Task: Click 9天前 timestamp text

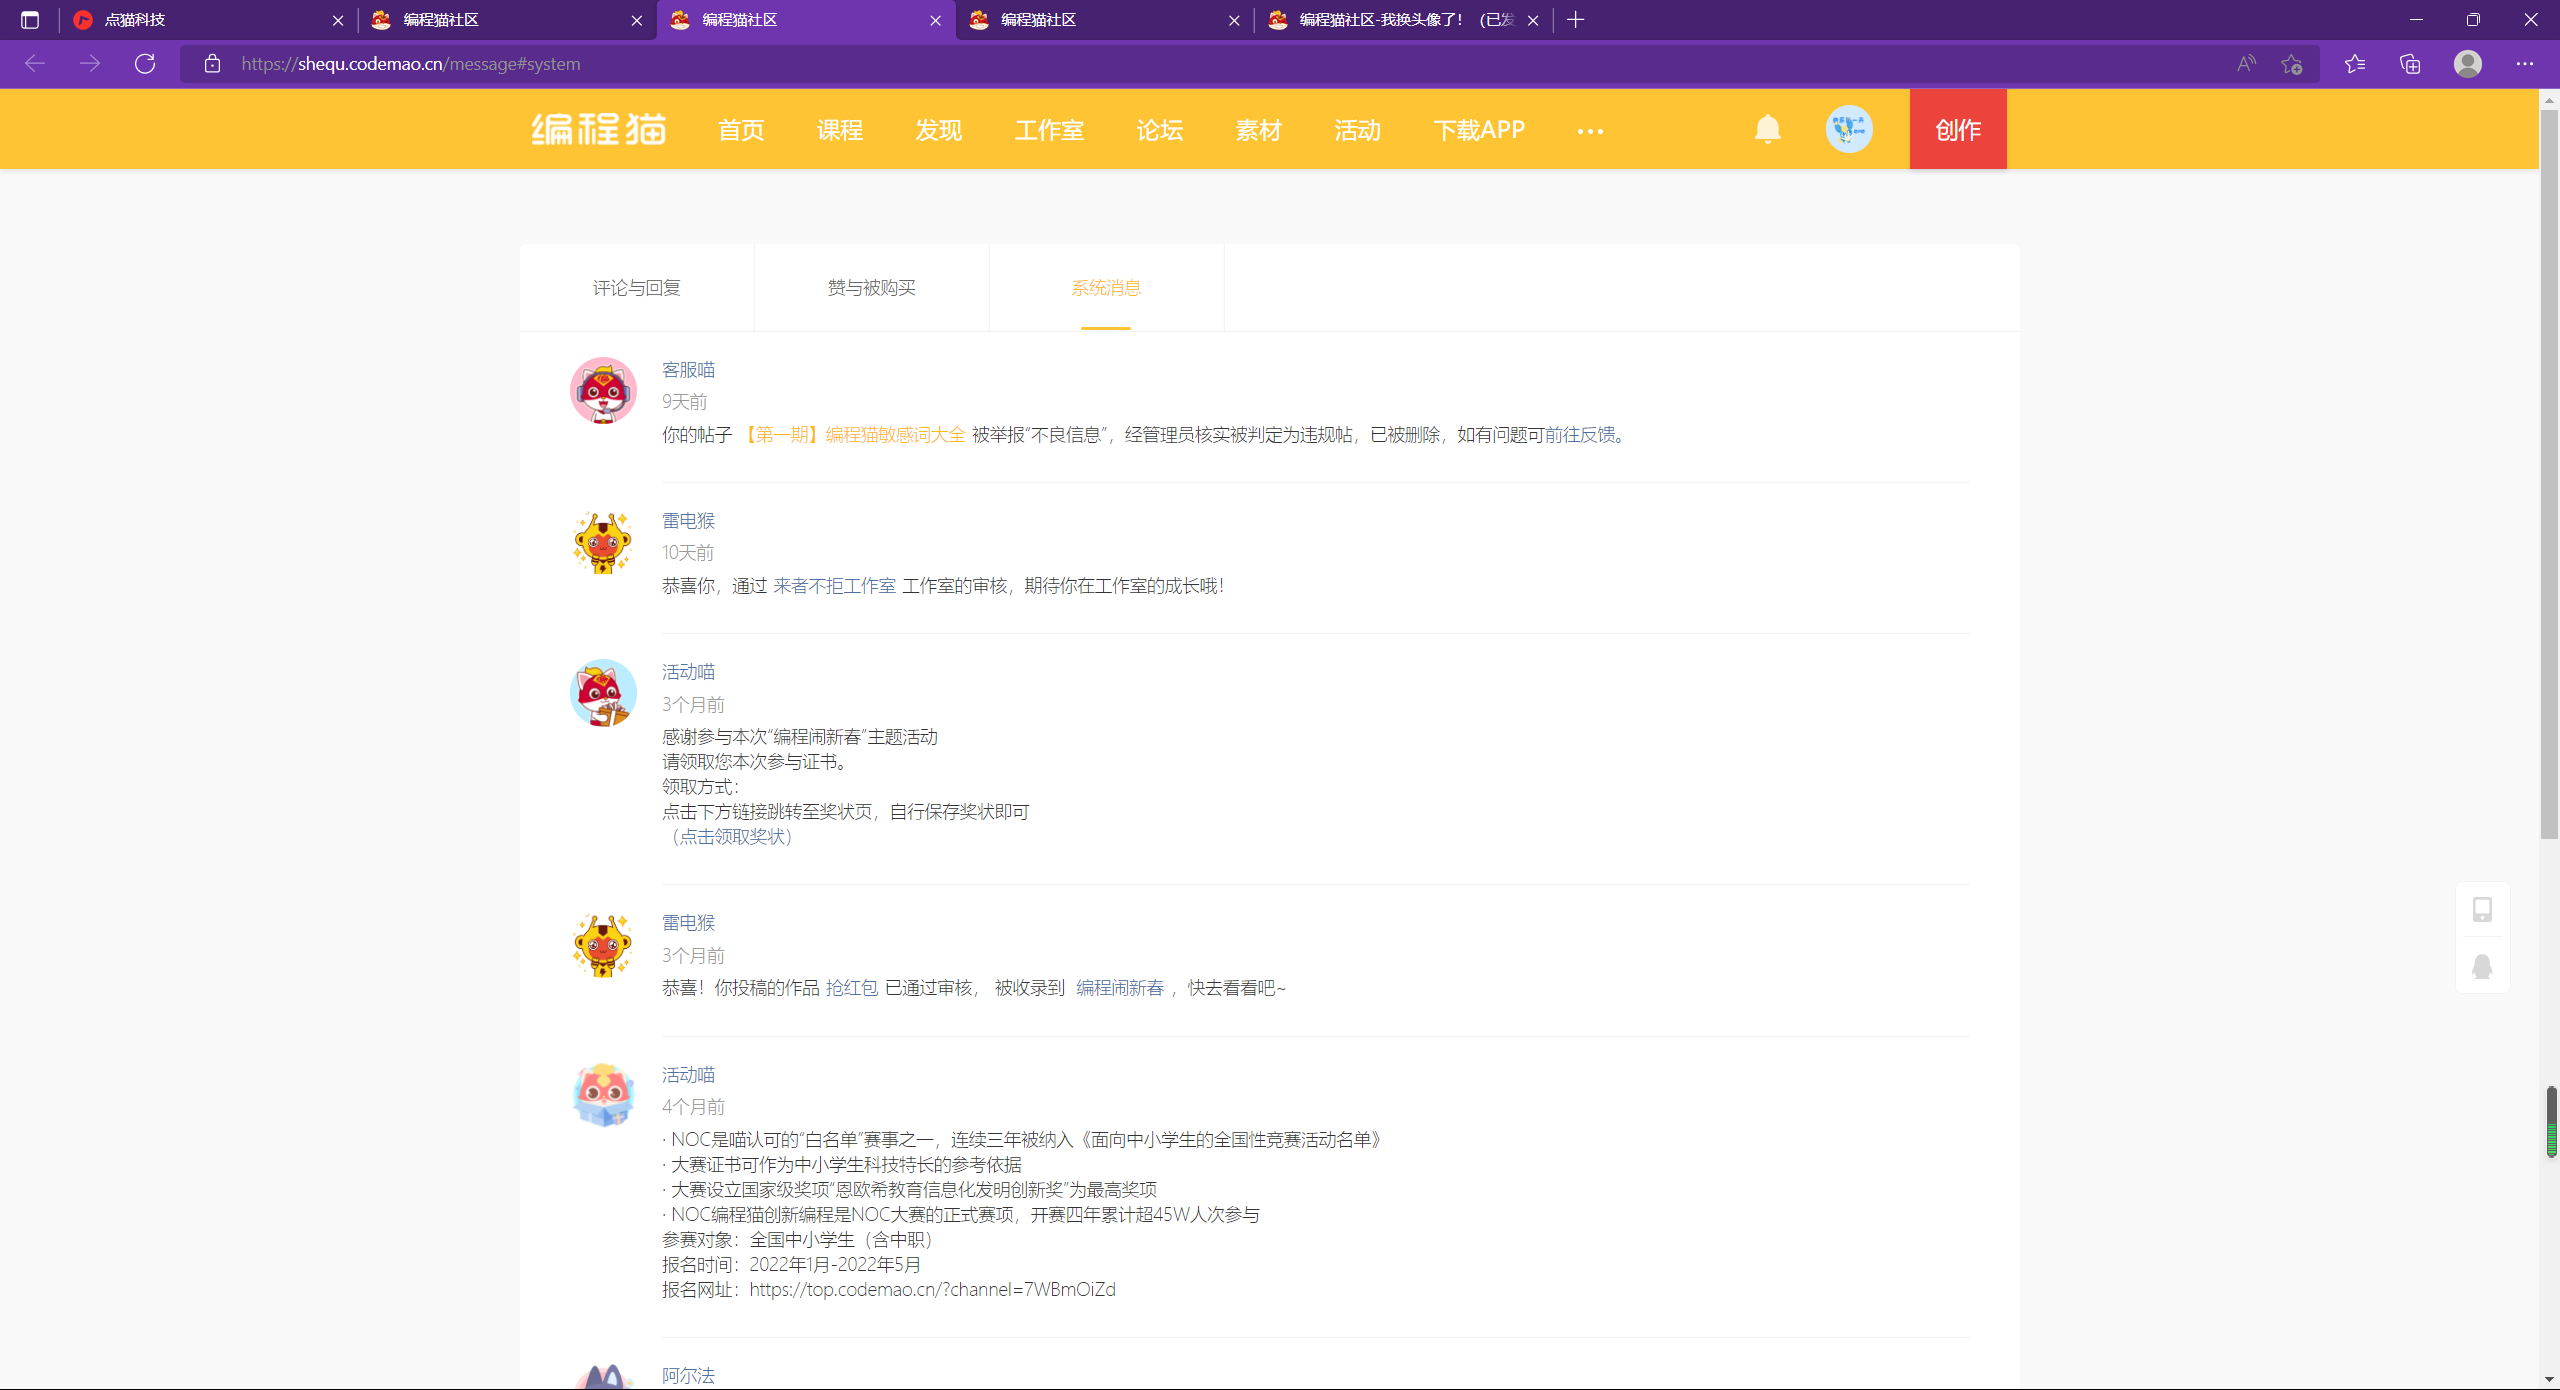Action: click(685, 402)
